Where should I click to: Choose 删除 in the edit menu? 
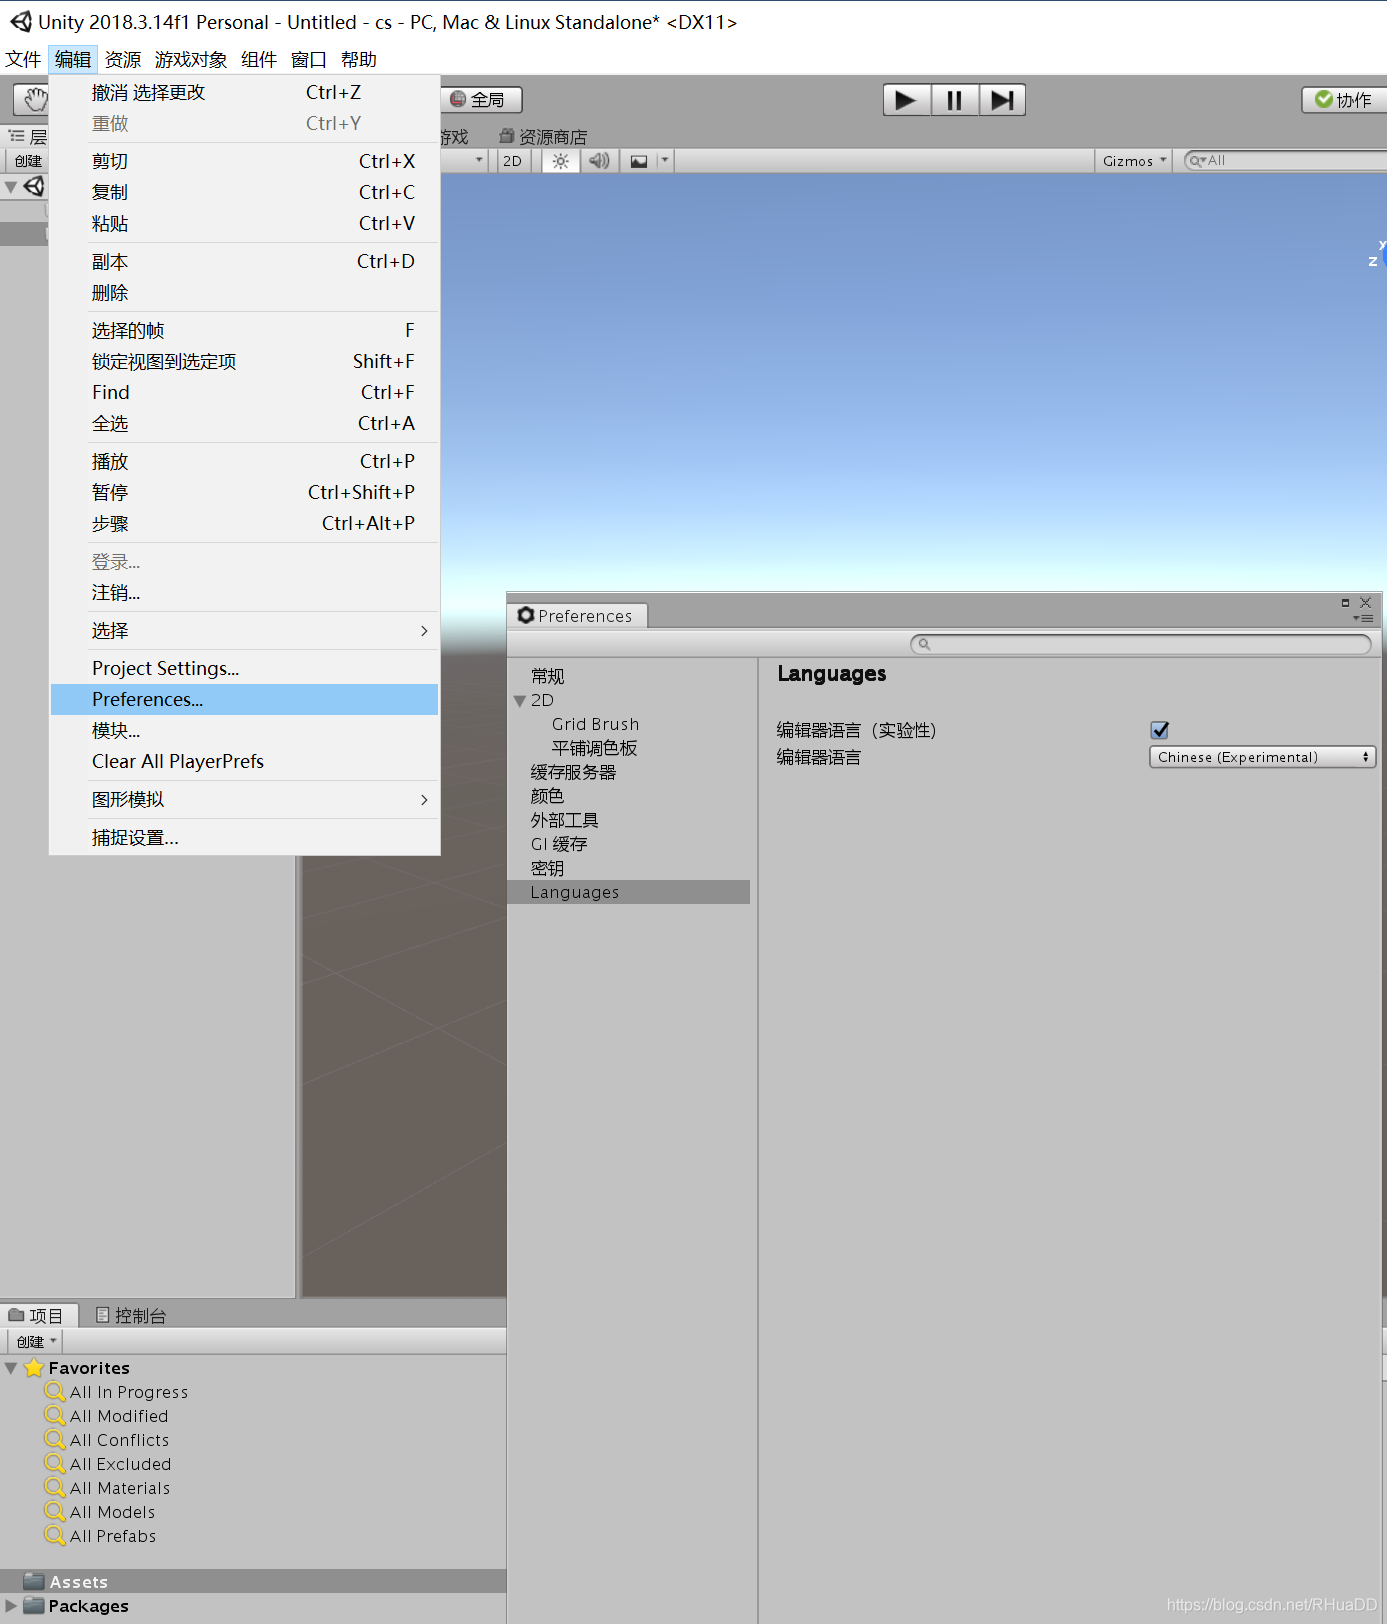(244, 293)
